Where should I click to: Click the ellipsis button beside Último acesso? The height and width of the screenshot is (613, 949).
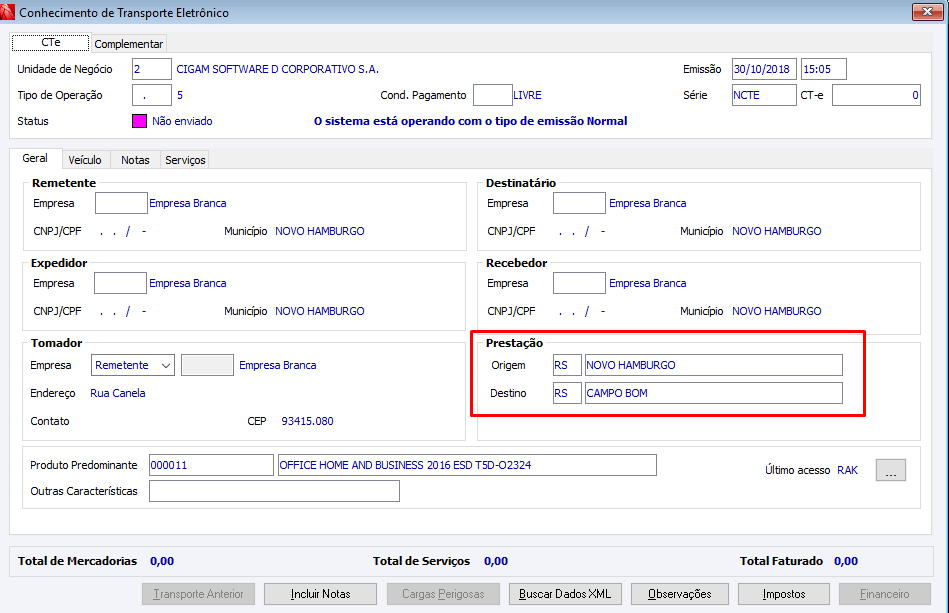891,470
